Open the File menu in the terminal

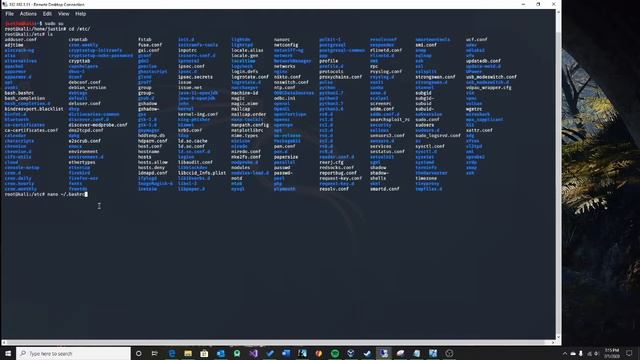(9, 13)
